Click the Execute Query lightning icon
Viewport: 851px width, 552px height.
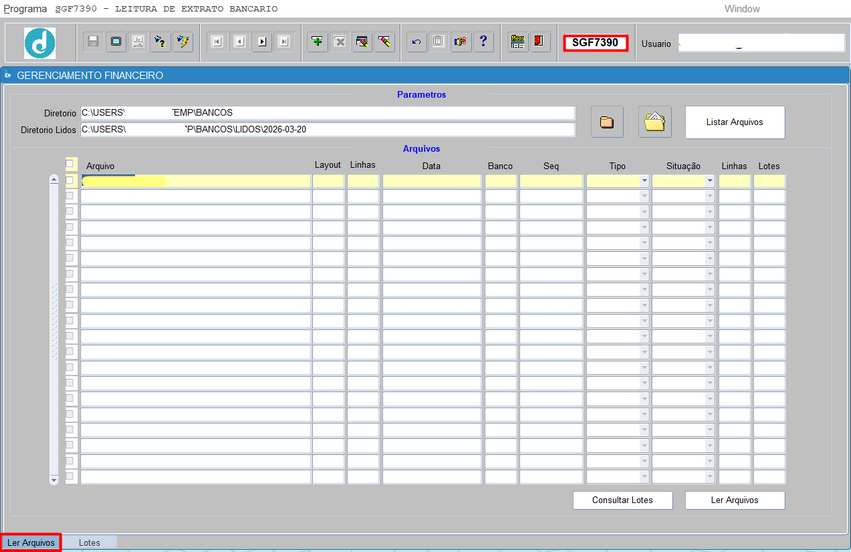click(183, 42)
